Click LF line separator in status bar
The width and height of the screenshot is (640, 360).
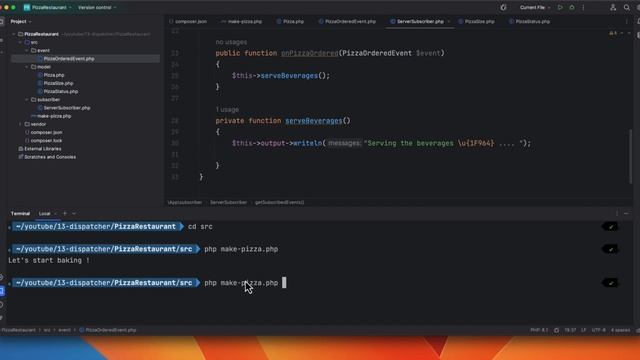tap(583, 330)
